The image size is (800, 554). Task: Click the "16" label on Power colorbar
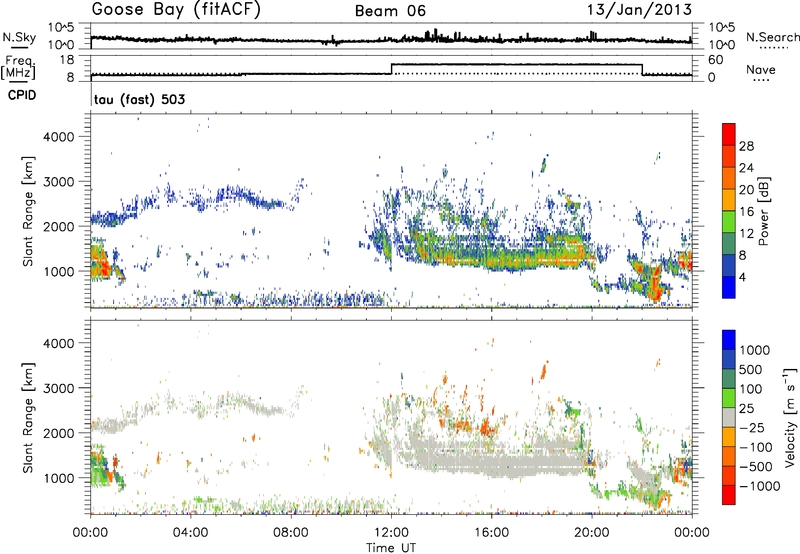[x=746, y=212]
